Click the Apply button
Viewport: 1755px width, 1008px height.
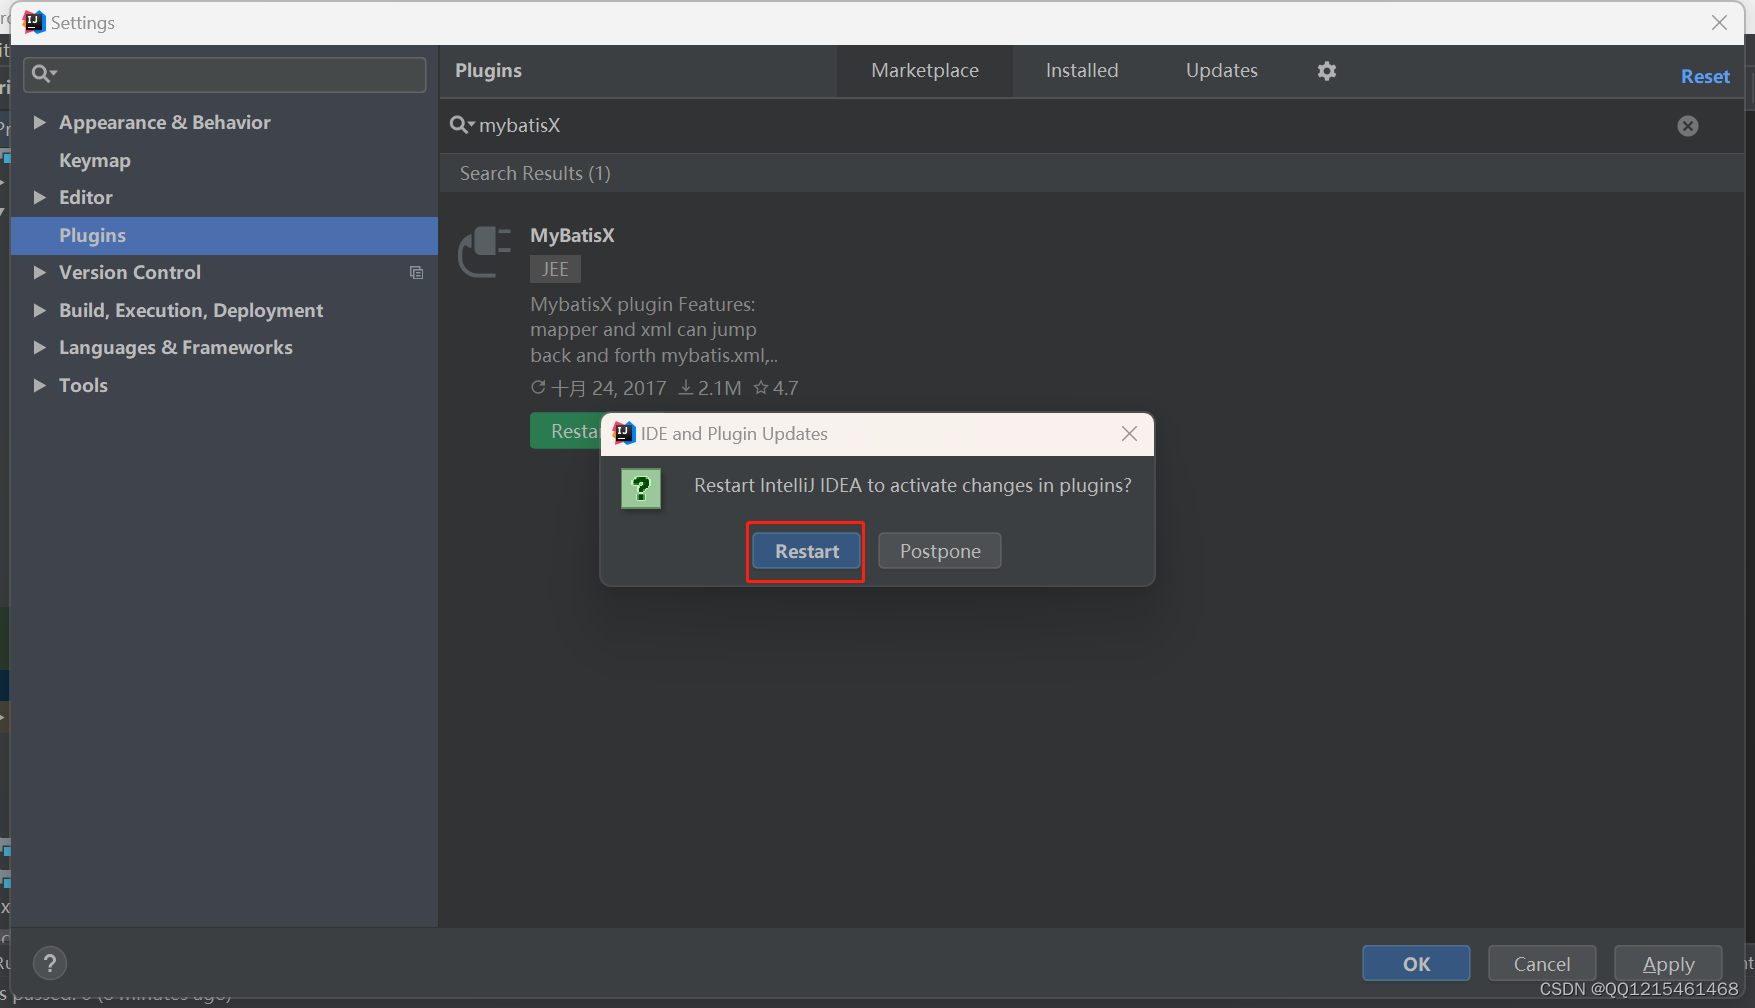1668,964
